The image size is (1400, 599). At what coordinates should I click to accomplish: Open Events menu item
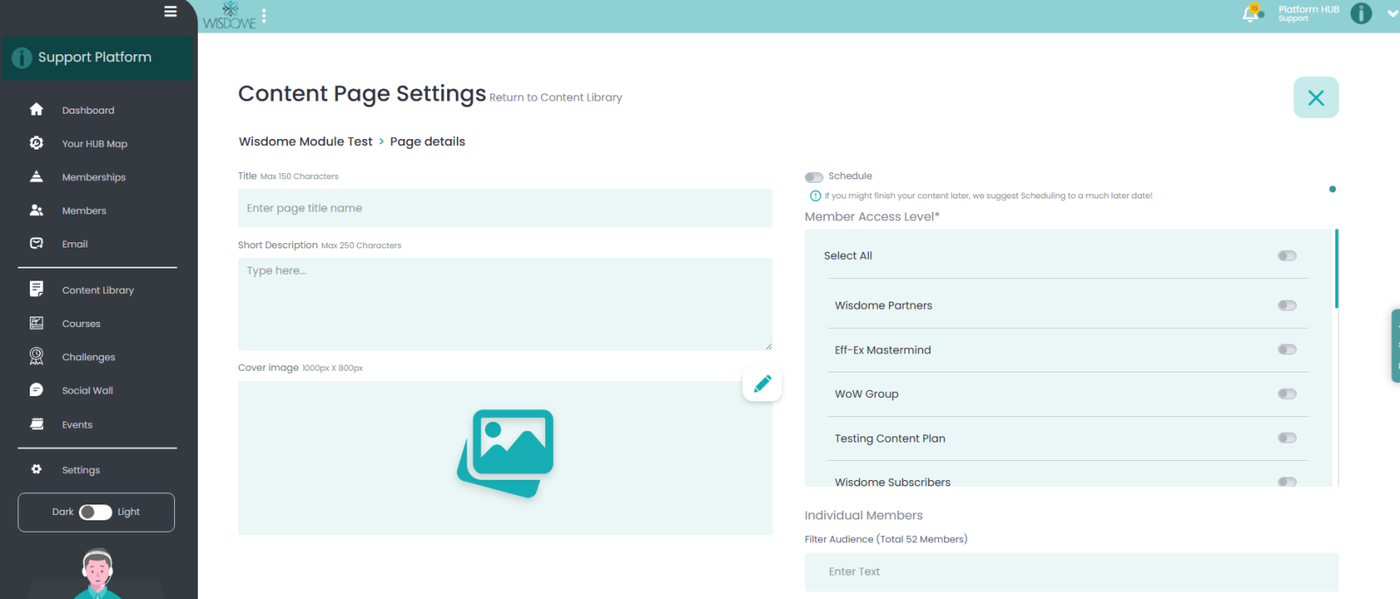(x=77, y=425)
